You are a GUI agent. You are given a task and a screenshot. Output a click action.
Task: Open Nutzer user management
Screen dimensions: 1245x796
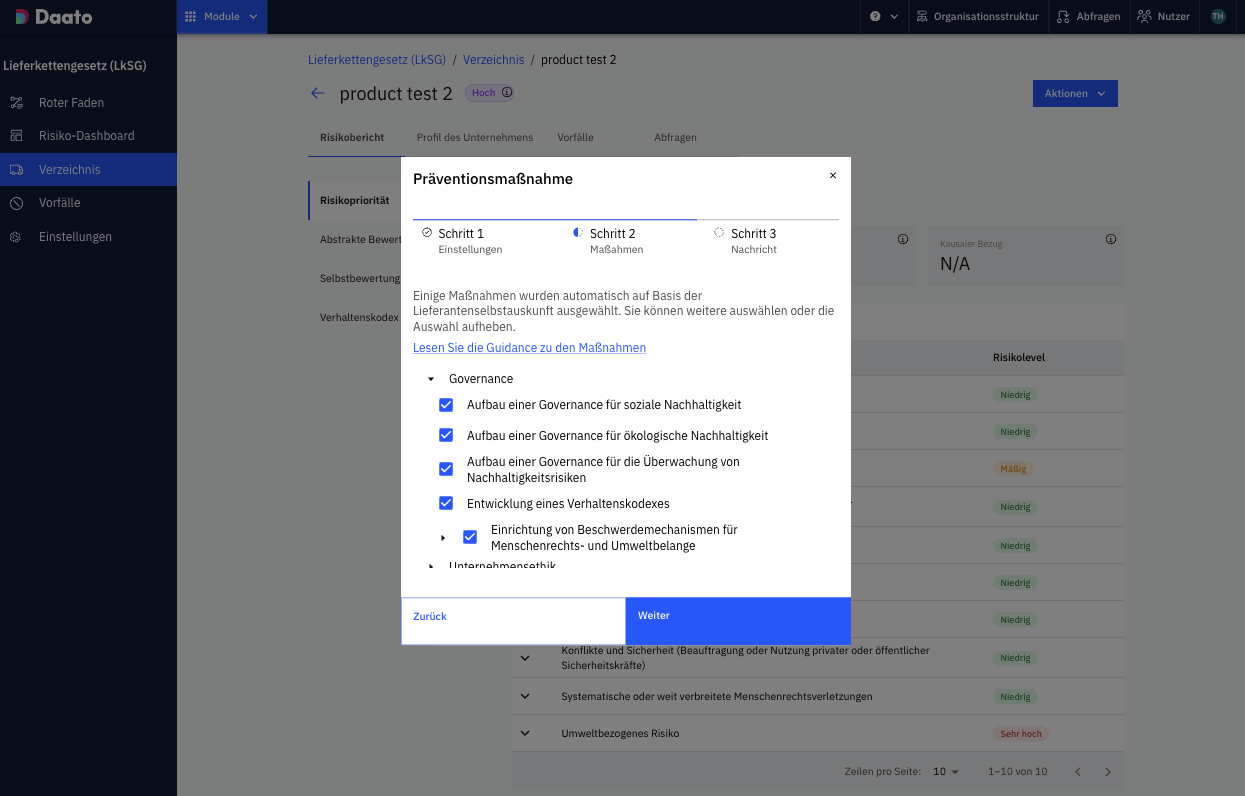[x=1164, y=17]
